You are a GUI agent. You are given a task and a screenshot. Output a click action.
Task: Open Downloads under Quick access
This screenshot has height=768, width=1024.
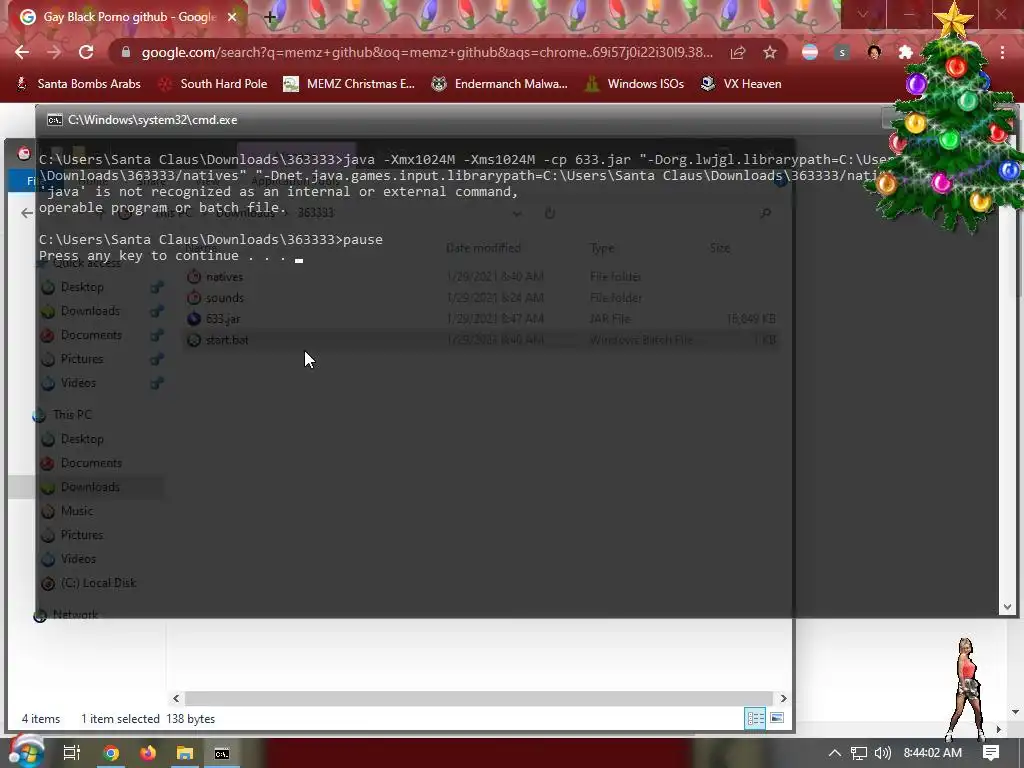tap(89, 311)
